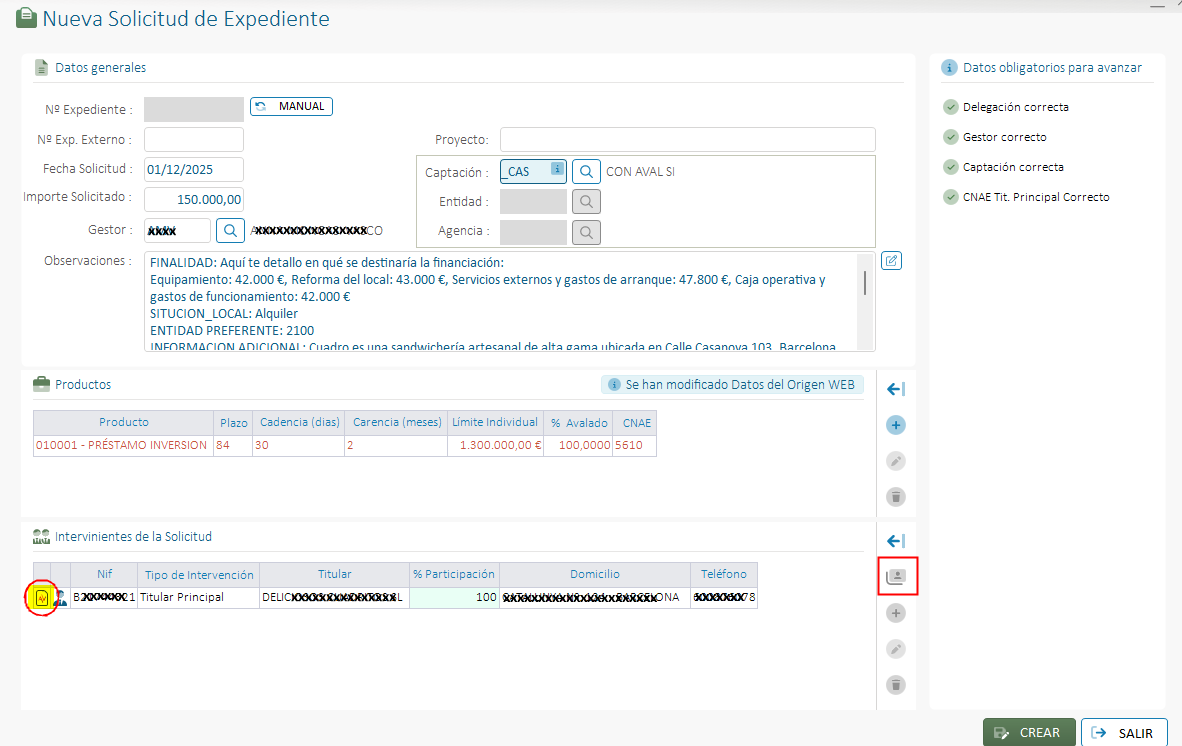Screen dimensions: 1182x746
Task: Click the % Participación cell showing 100
Action: pyautogui.click(x=454, y=598)
